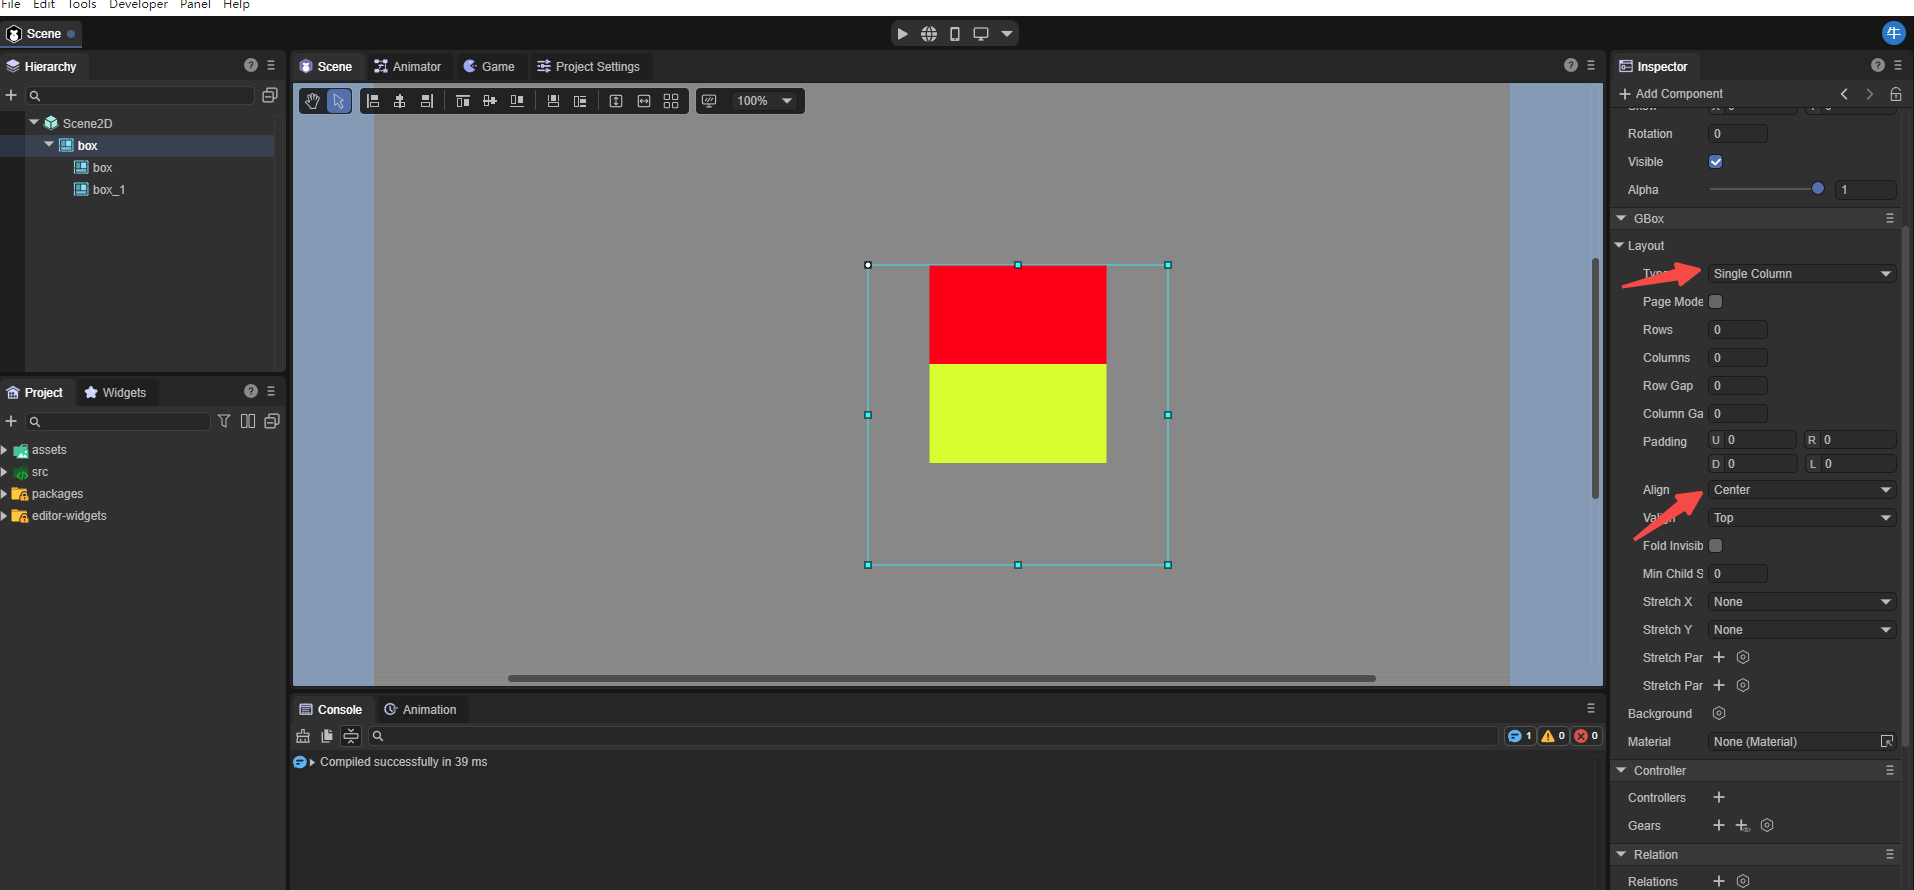1914x890 pixels.
Task: Click the align left toolbar icon
Action: pyautogui.click(x=373, y=101)
